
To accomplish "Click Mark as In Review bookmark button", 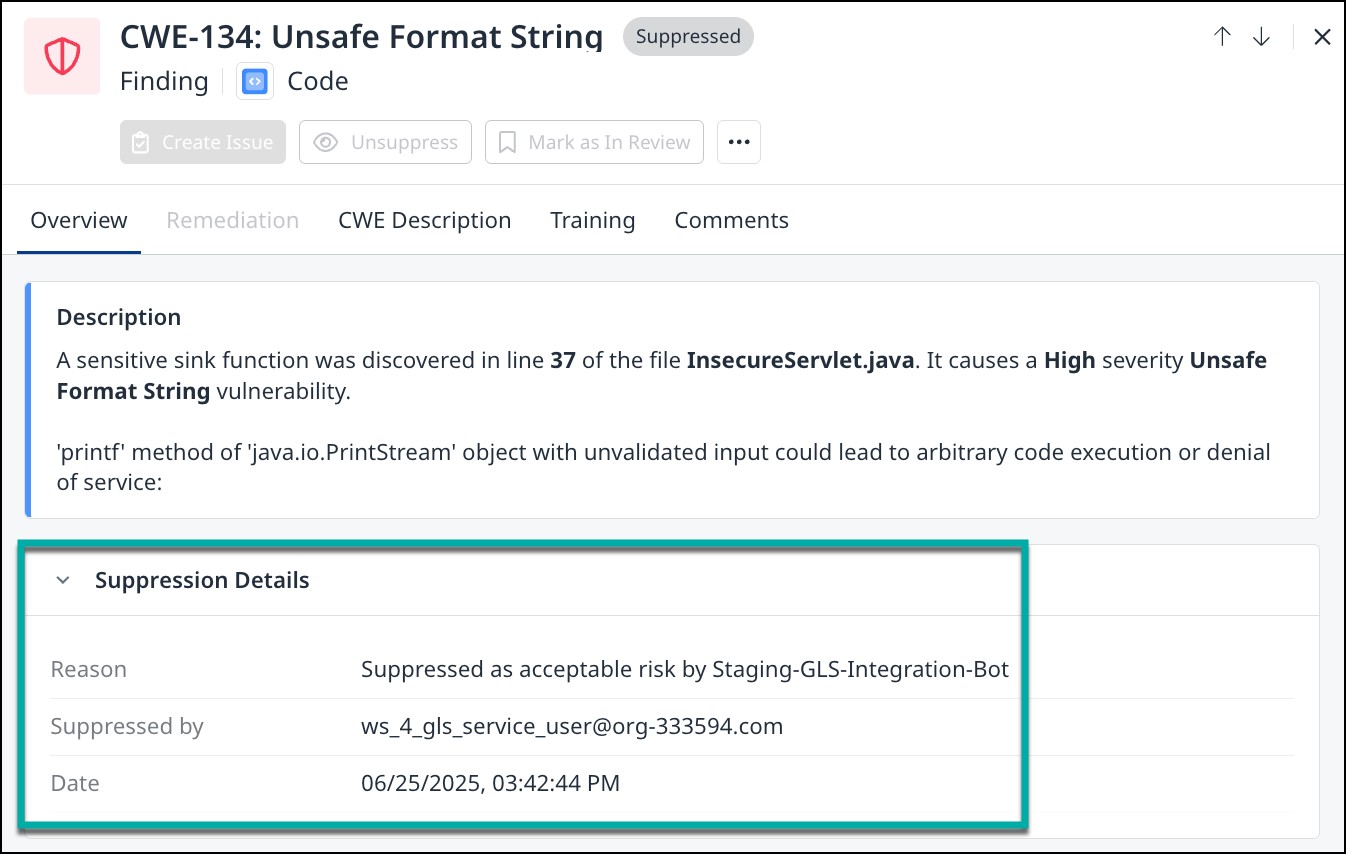I will pyautogui.click(x=594, y=142).
